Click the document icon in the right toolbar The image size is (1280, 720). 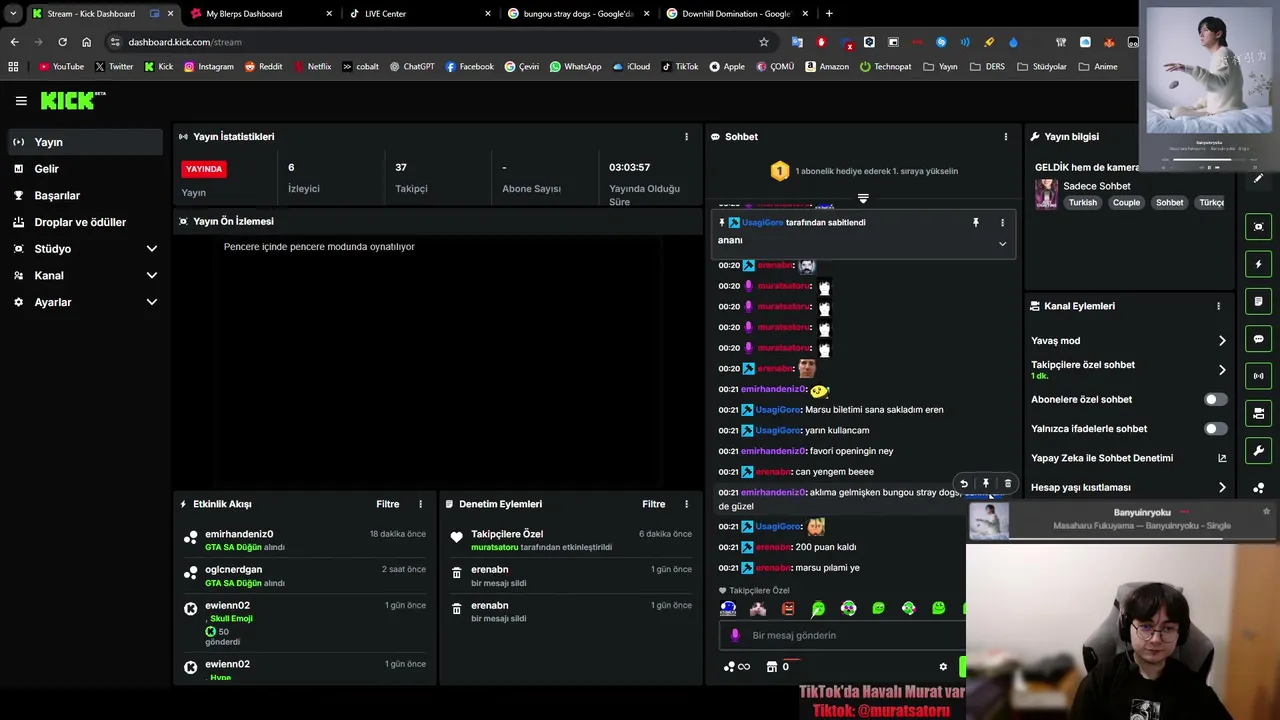(1258, 302)
